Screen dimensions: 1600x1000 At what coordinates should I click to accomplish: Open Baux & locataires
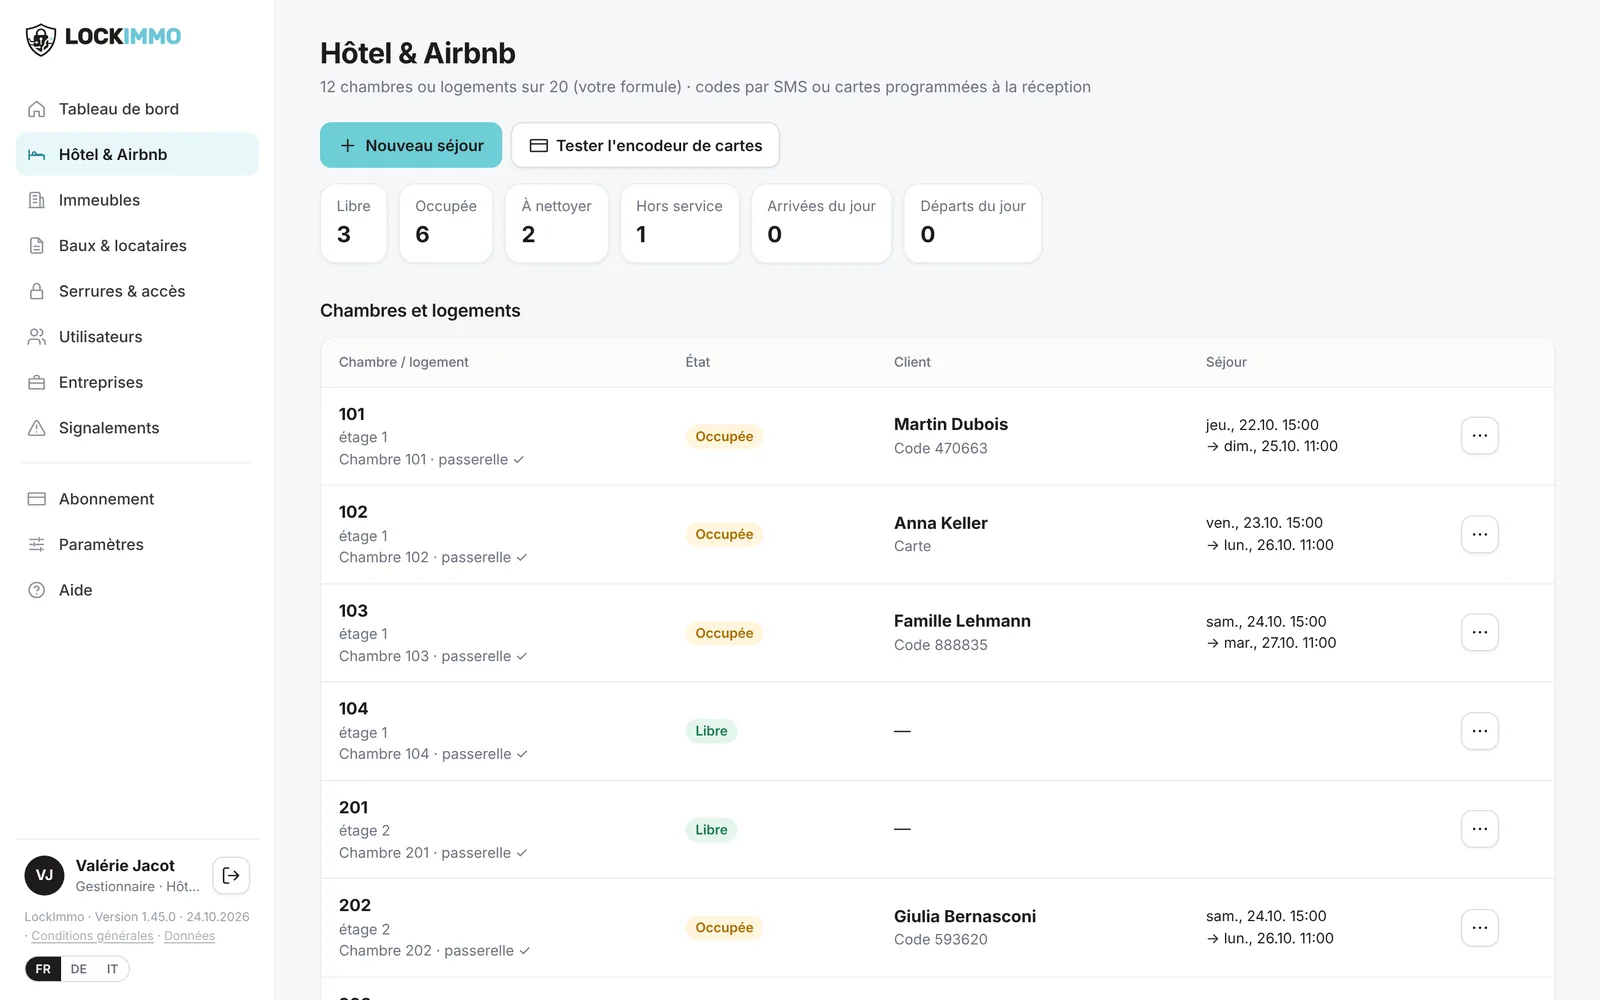tap(137, 246)
